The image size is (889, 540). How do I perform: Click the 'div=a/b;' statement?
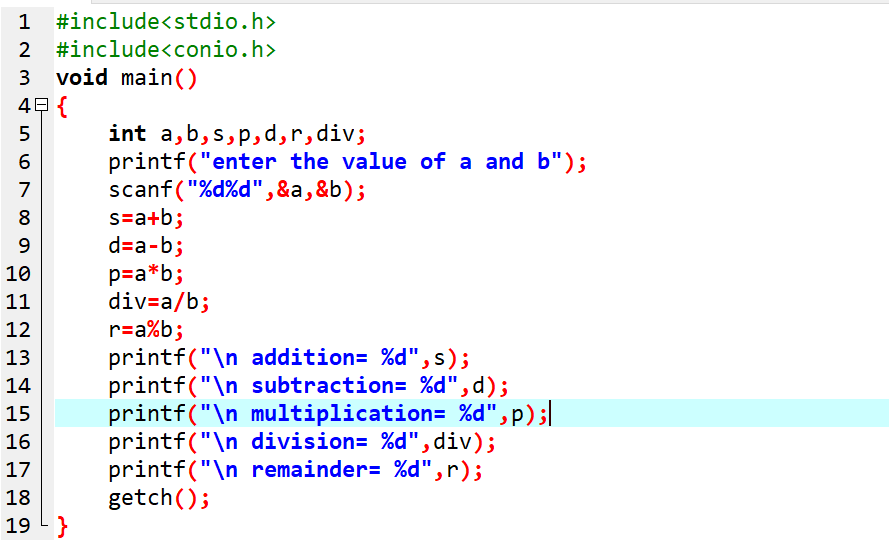click(x=159, y=302)
